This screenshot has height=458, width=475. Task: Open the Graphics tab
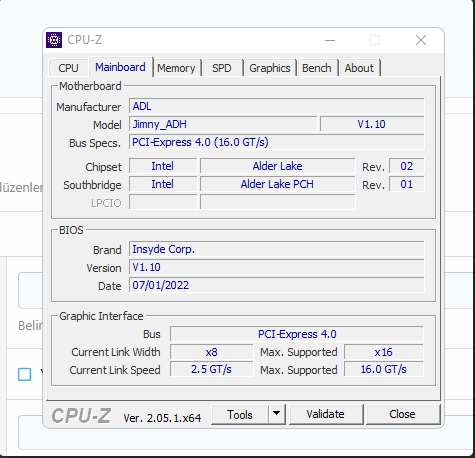click(270, 68)
